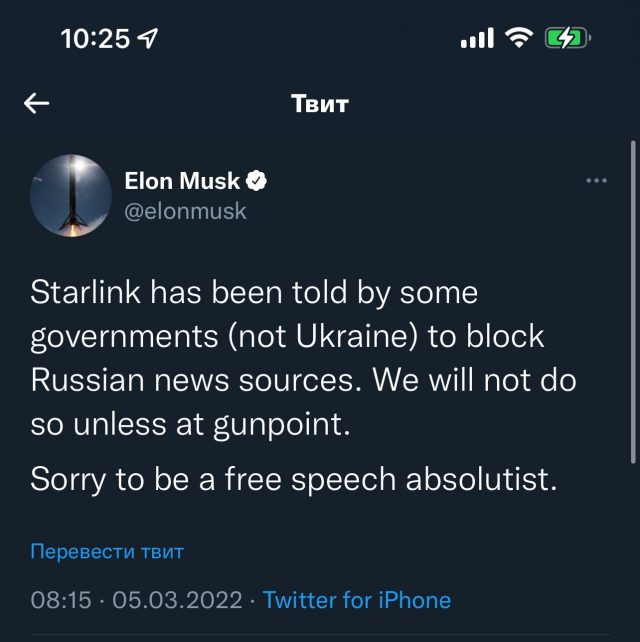Tap the Твит header title
The height and width of the screenshot is (642, 640).
pyautogui.click(x=319, y=104)
